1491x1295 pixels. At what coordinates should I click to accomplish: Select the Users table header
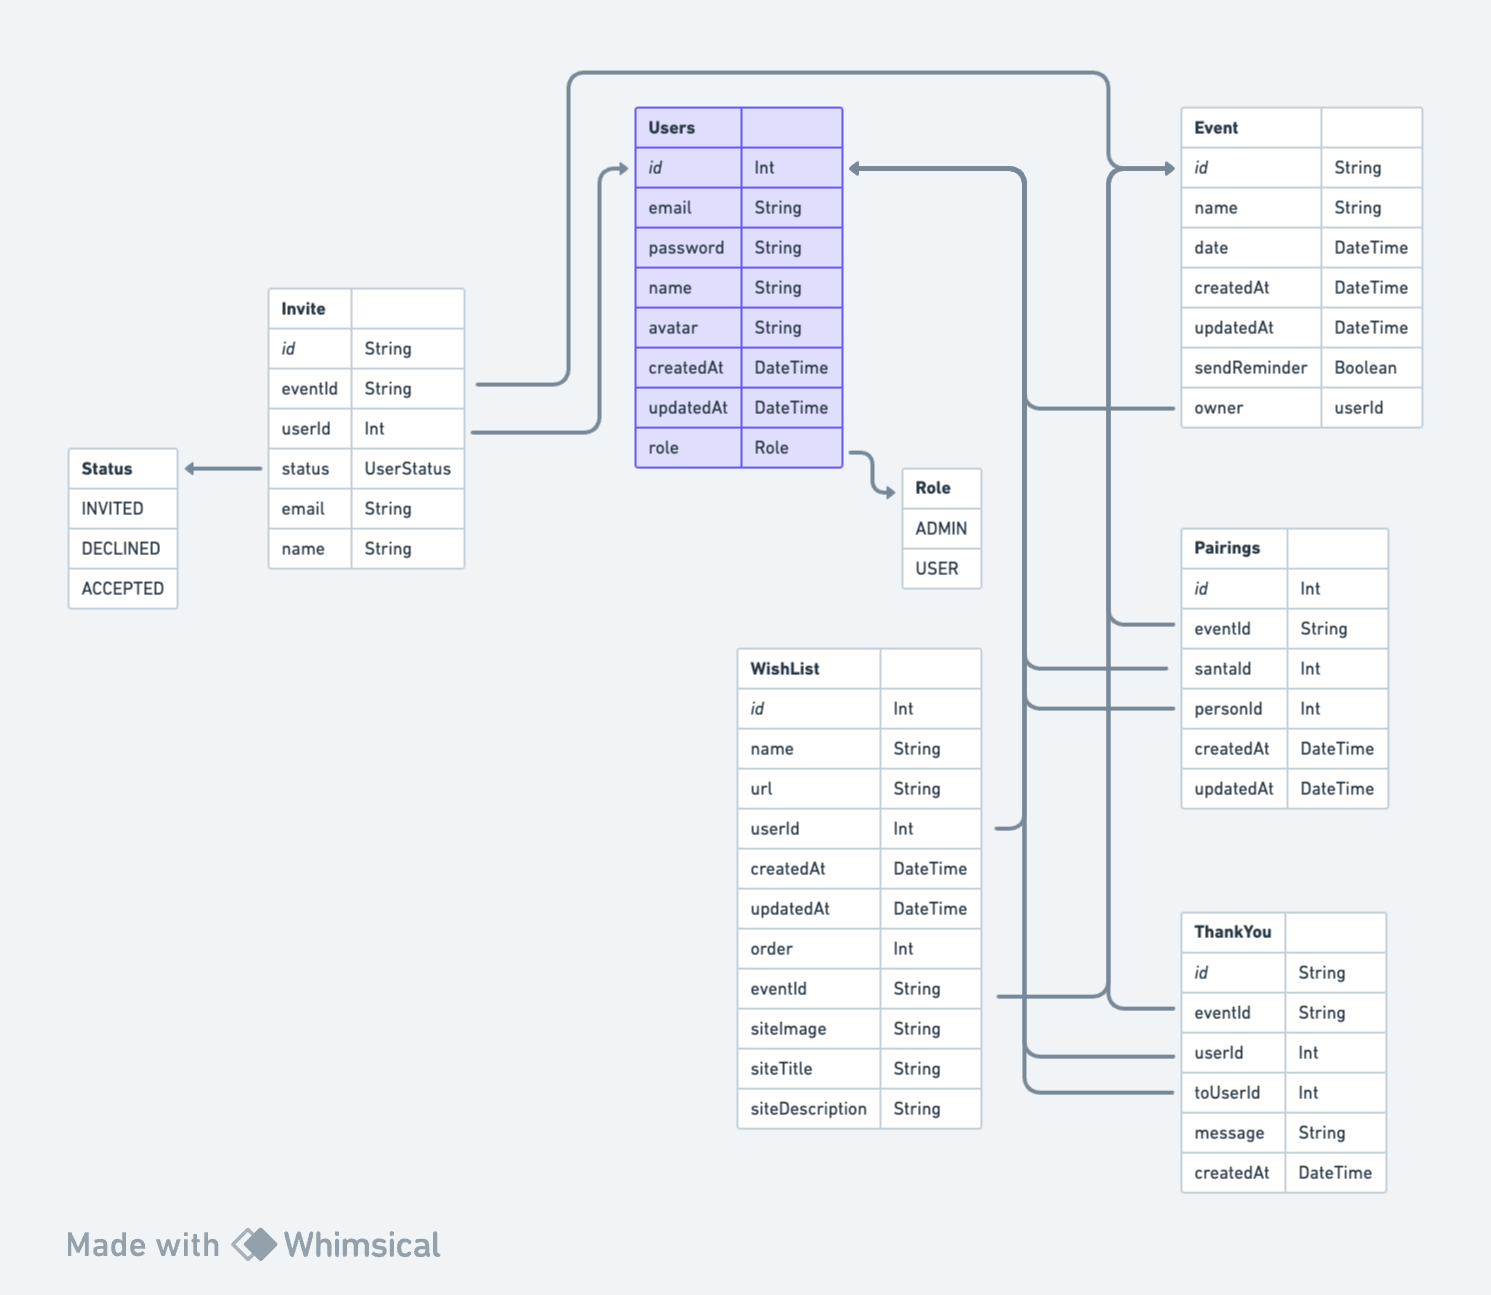click(690, 127)
